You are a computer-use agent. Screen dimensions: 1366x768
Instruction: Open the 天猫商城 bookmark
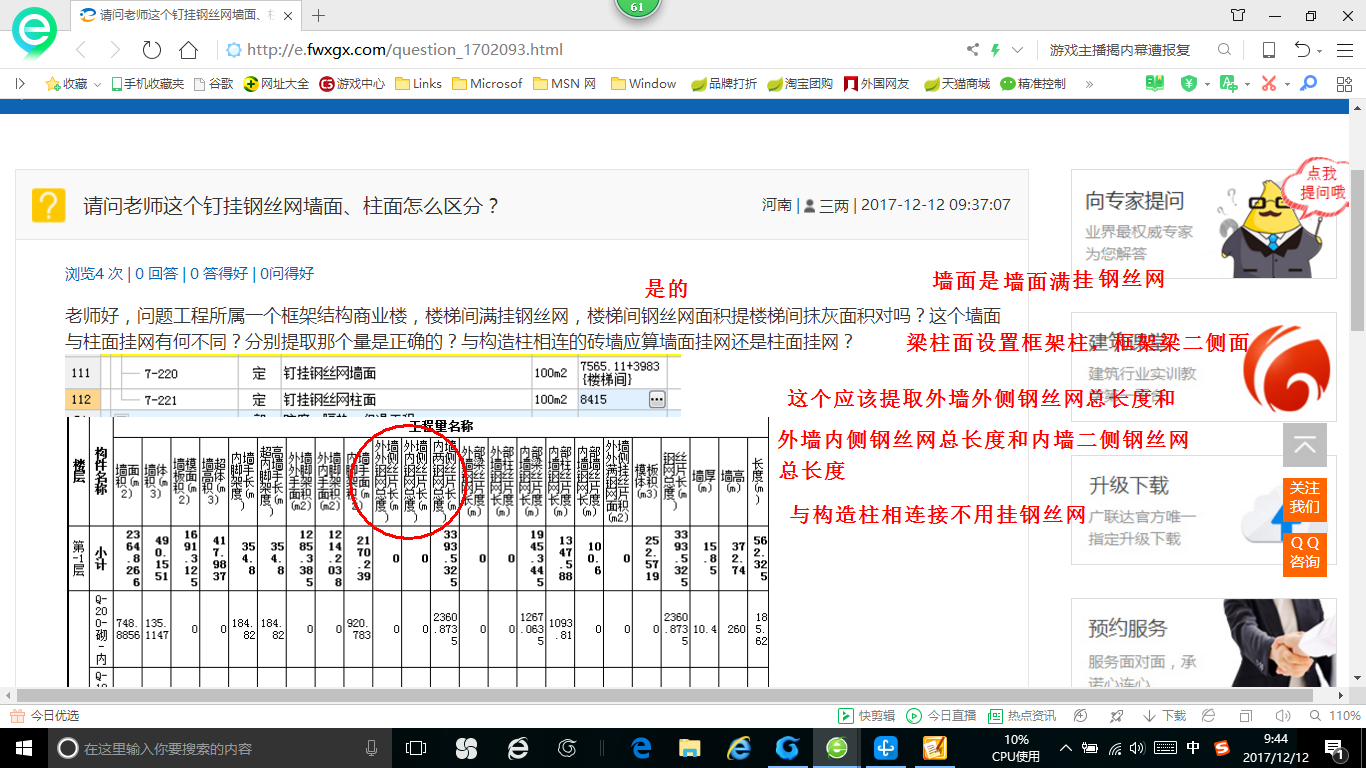[x=957, y=84]
